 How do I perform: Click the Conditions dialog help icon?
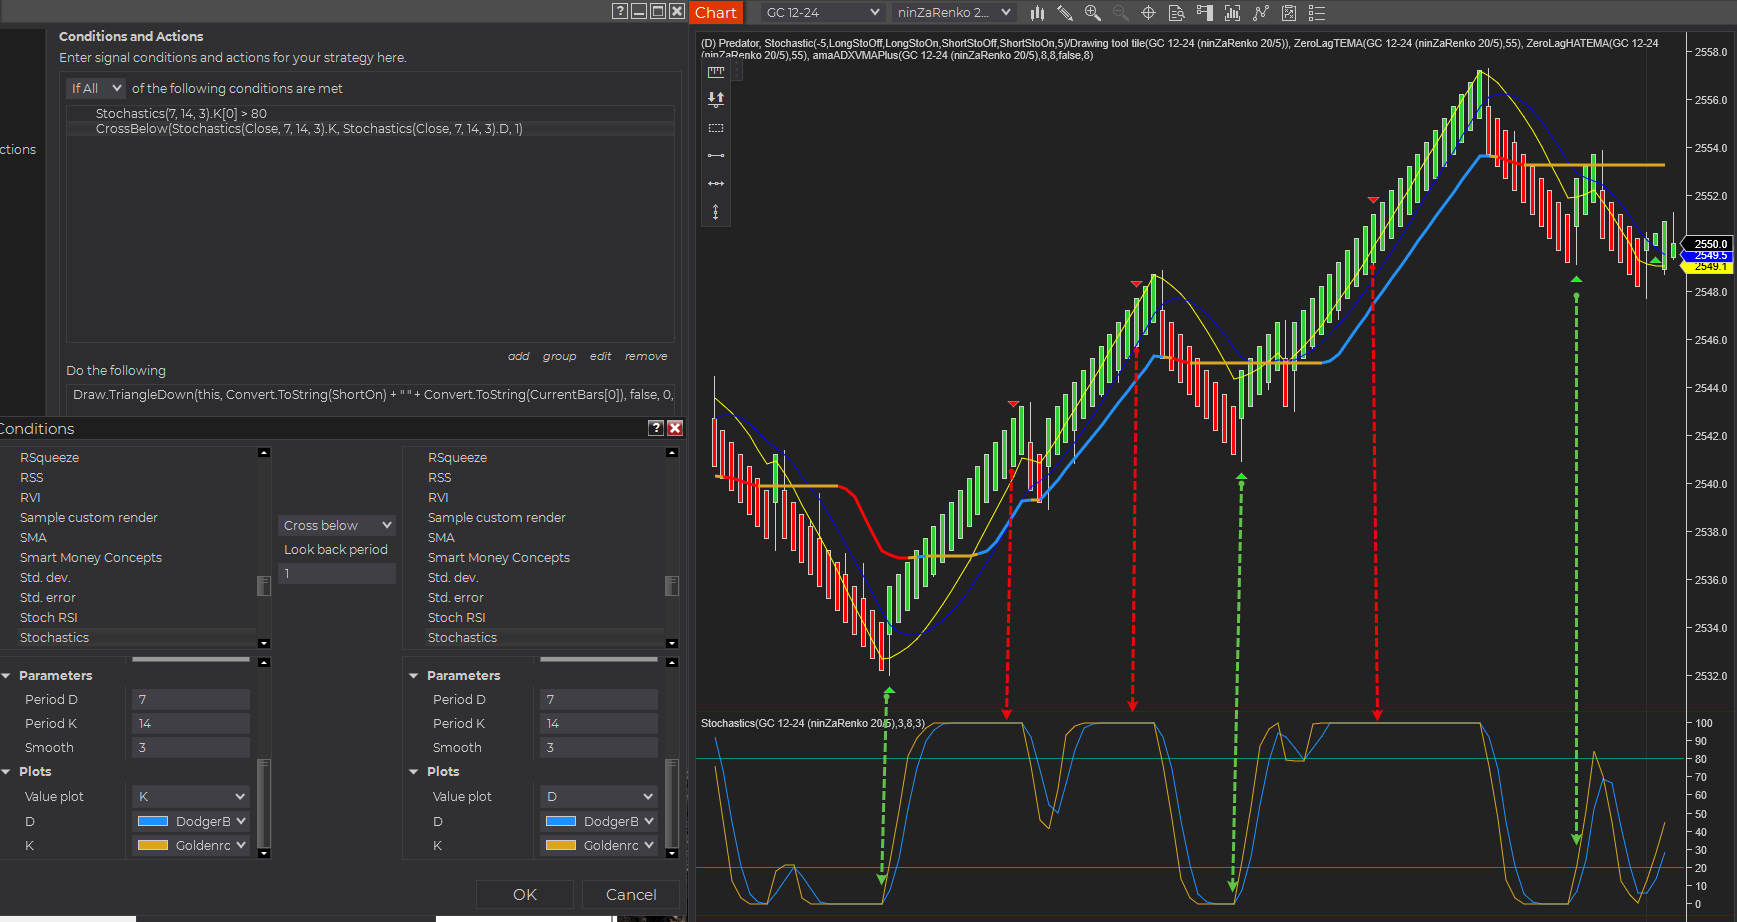coord(656,428)
